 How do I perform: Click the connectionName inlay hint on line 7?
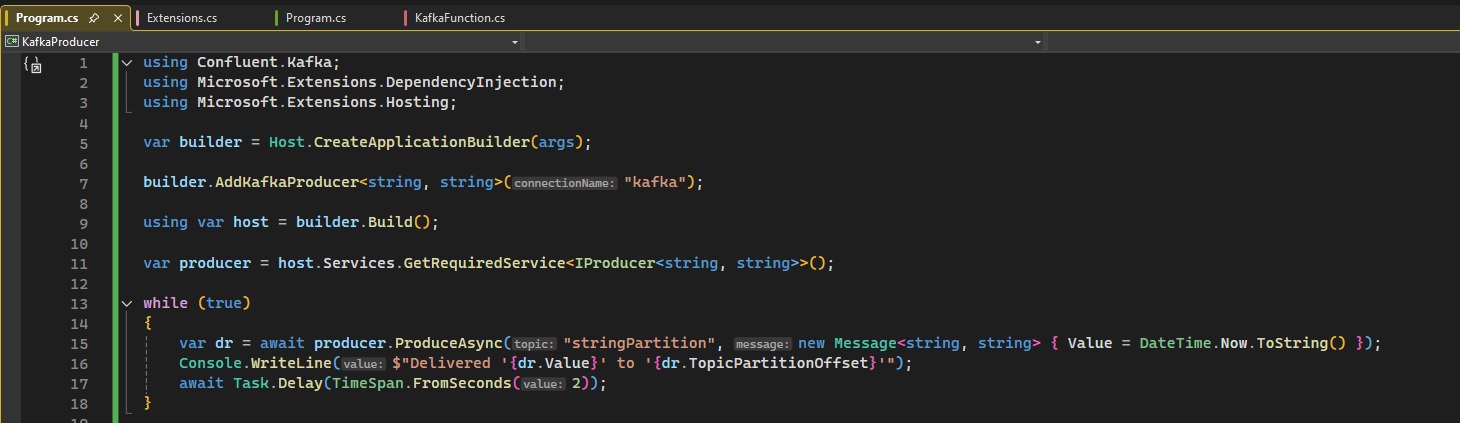point(565,184)
